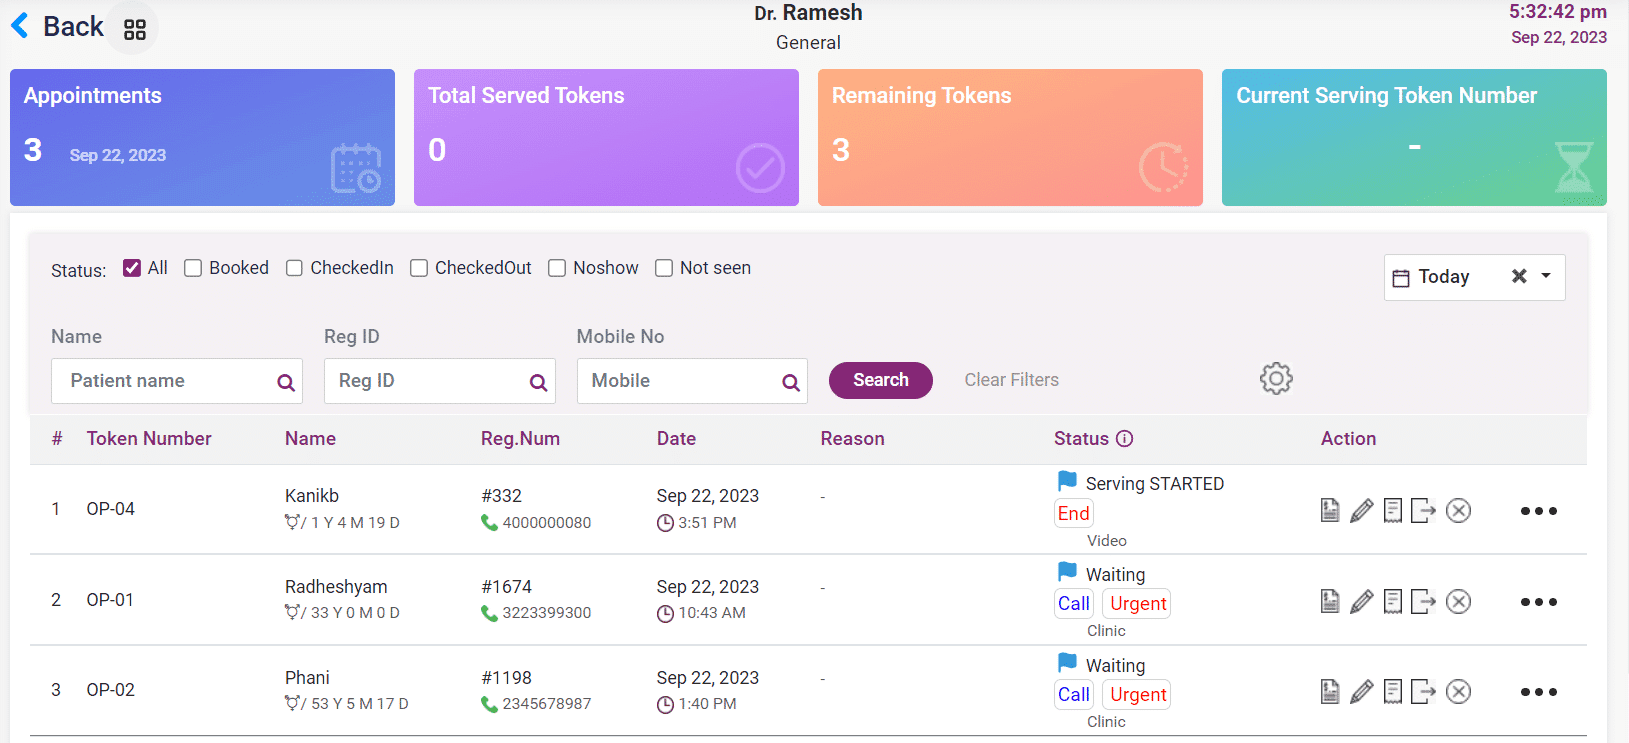The height and width of the screenshot is (743, 1629).
Task: Open three-dot menu for Phani row
Action: (1538, 692)
